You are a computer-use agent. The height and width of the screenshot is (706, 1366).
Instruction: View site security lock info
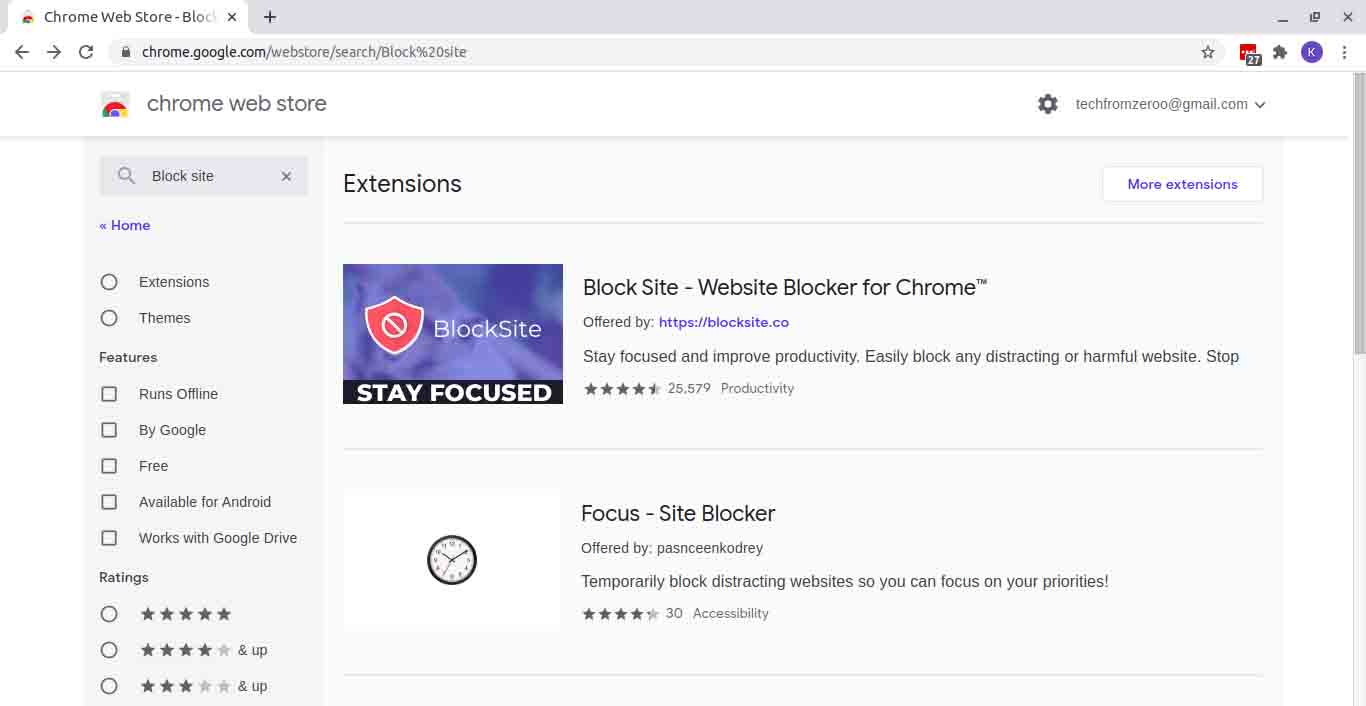[x=125, y=52]
